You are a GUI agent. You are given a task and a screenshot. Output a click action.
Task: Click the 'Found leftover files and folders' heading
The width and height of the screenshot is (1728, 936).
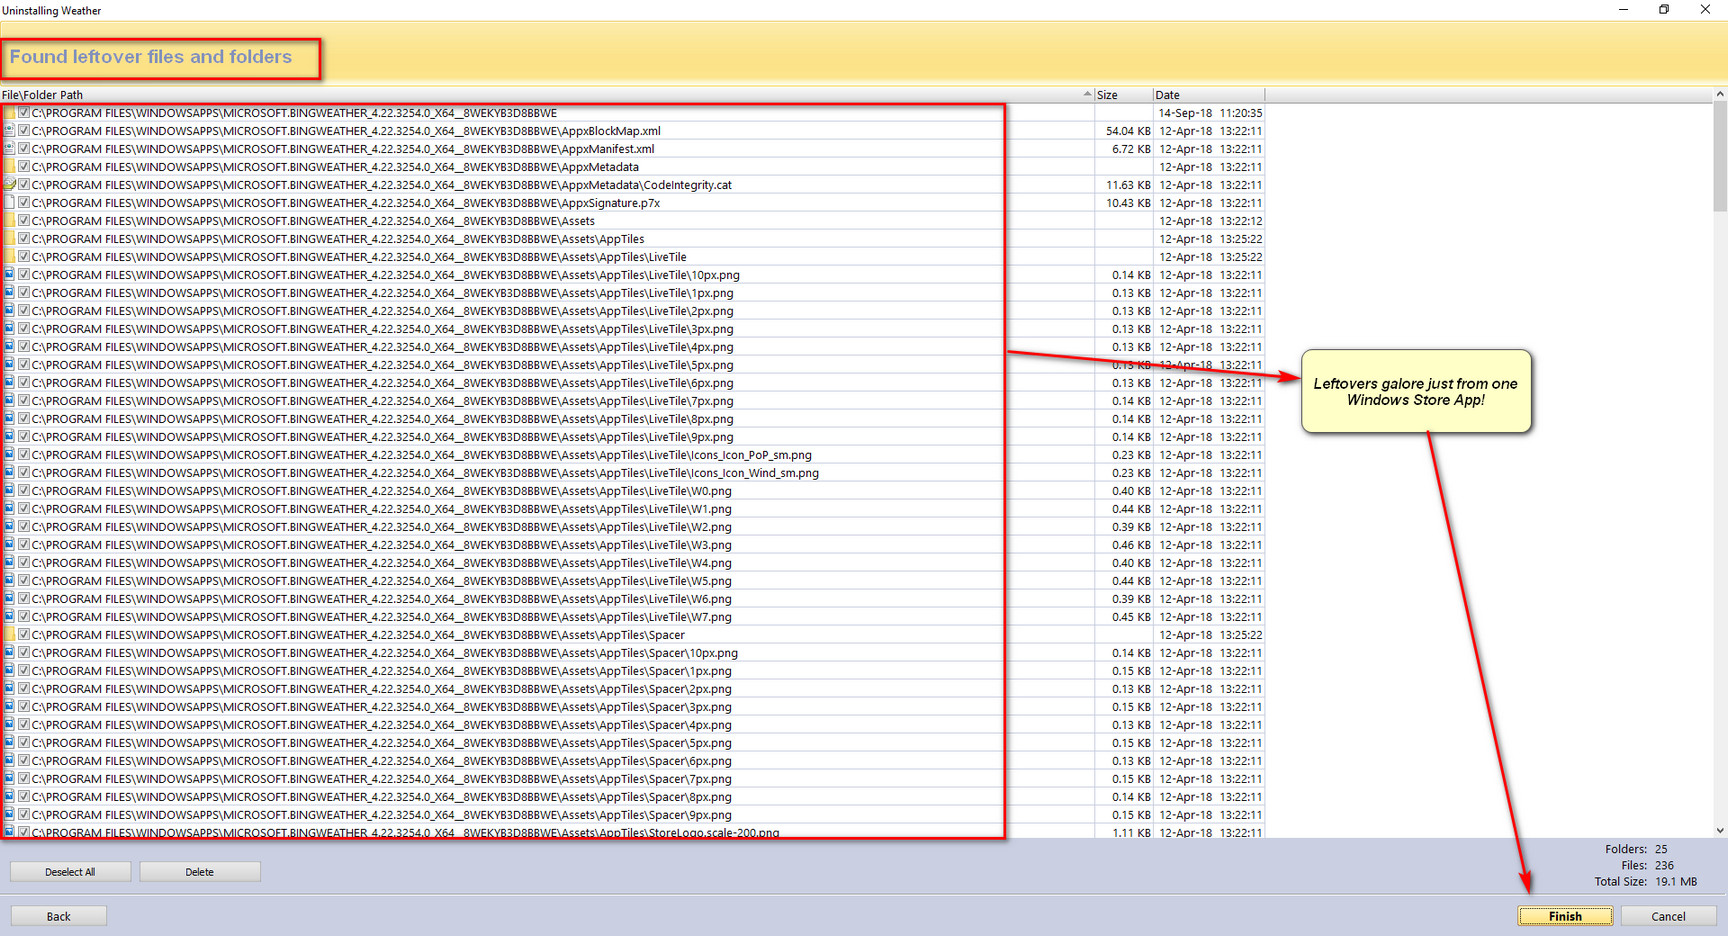(151, 57)
